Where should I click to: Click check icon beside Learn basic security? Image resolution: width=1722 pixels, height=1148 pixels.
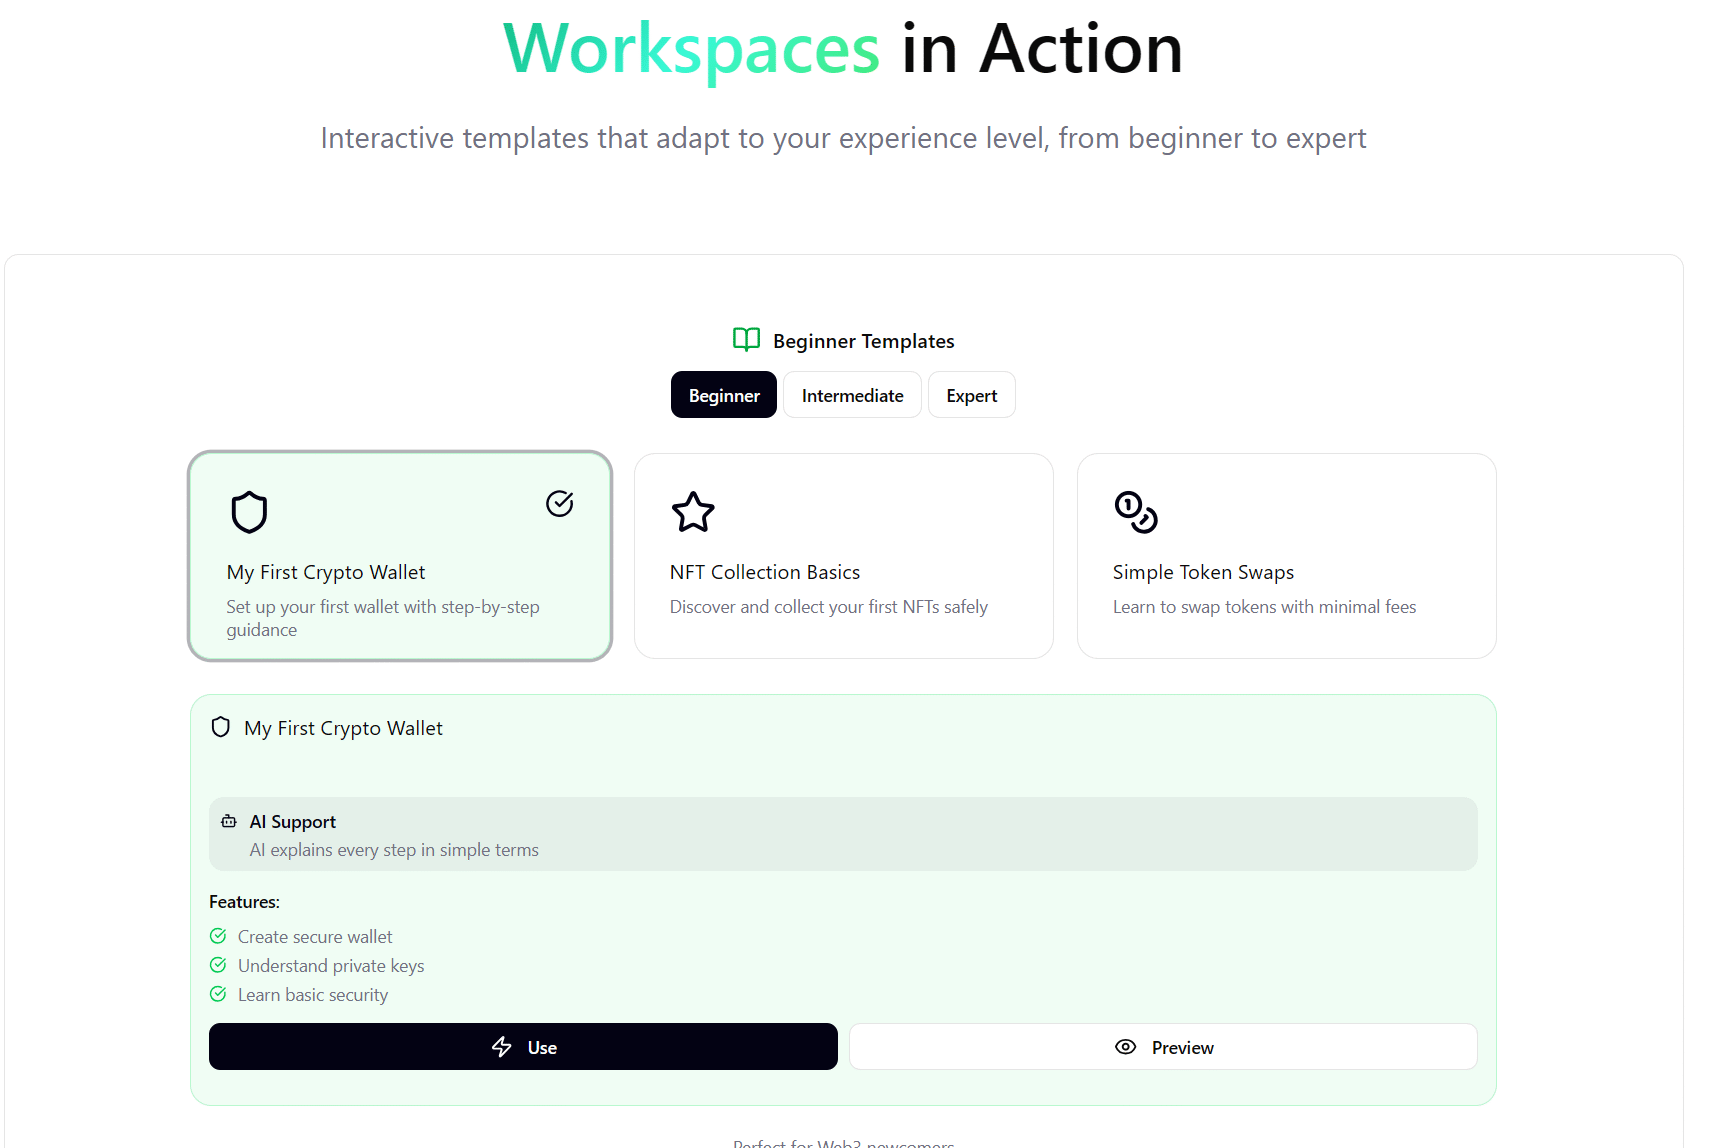(x=218, y=994)
